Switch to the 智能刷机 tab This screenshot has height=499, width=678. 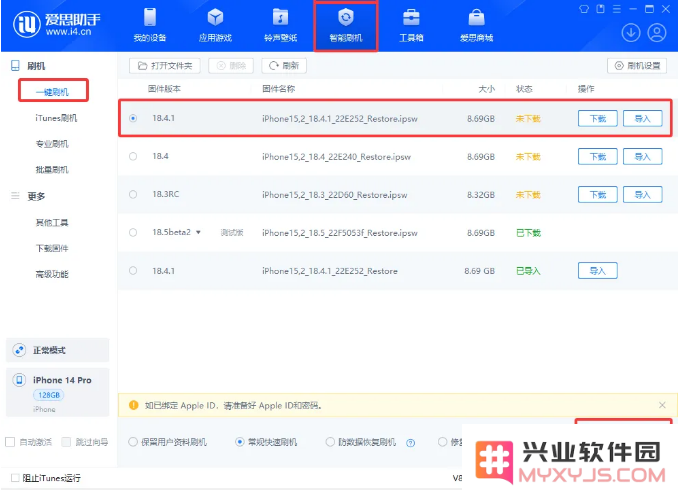(x=346, y=27)
